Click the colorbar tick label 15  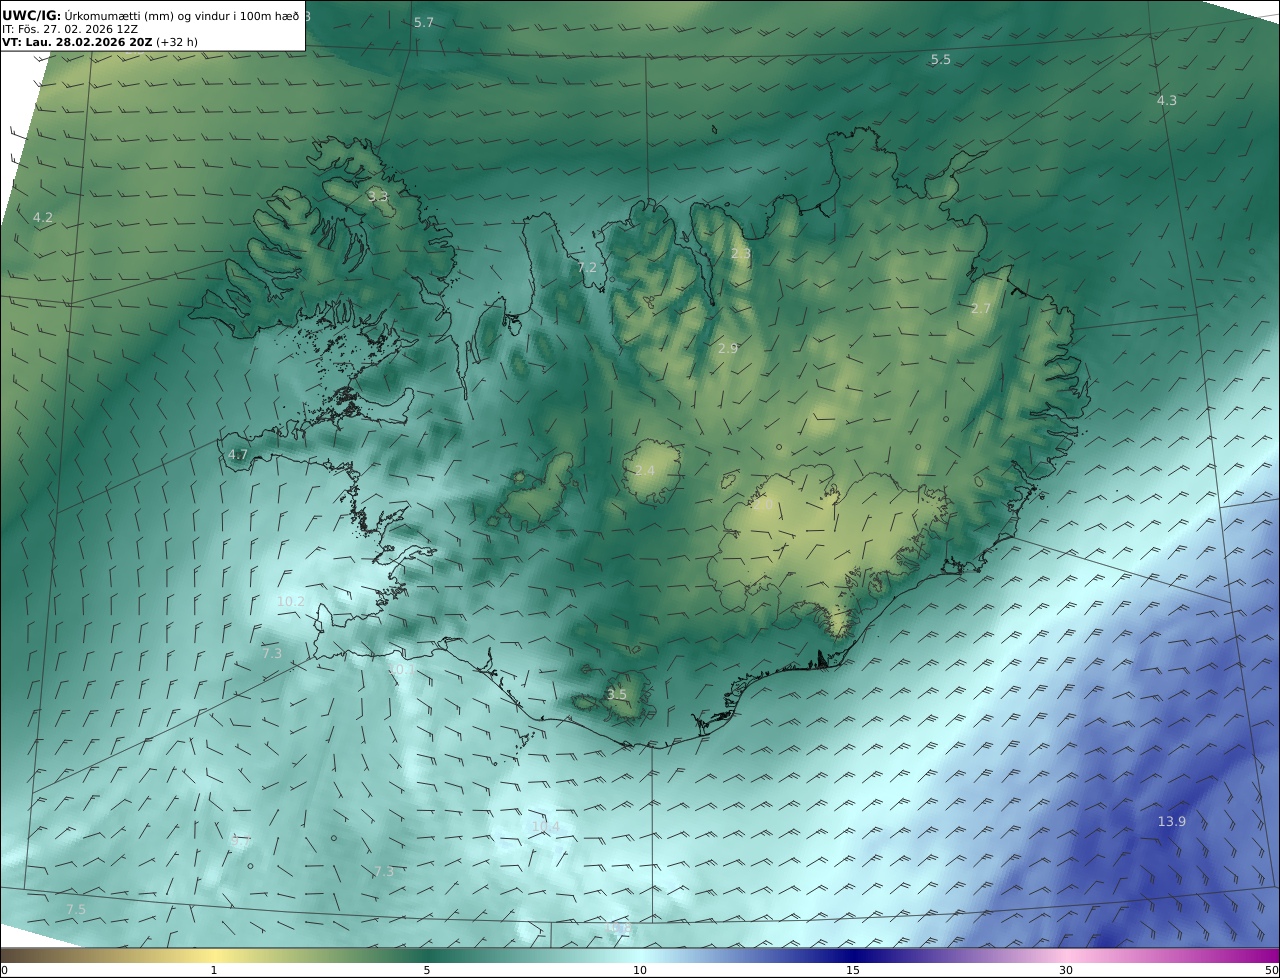[x=853, y=970]
